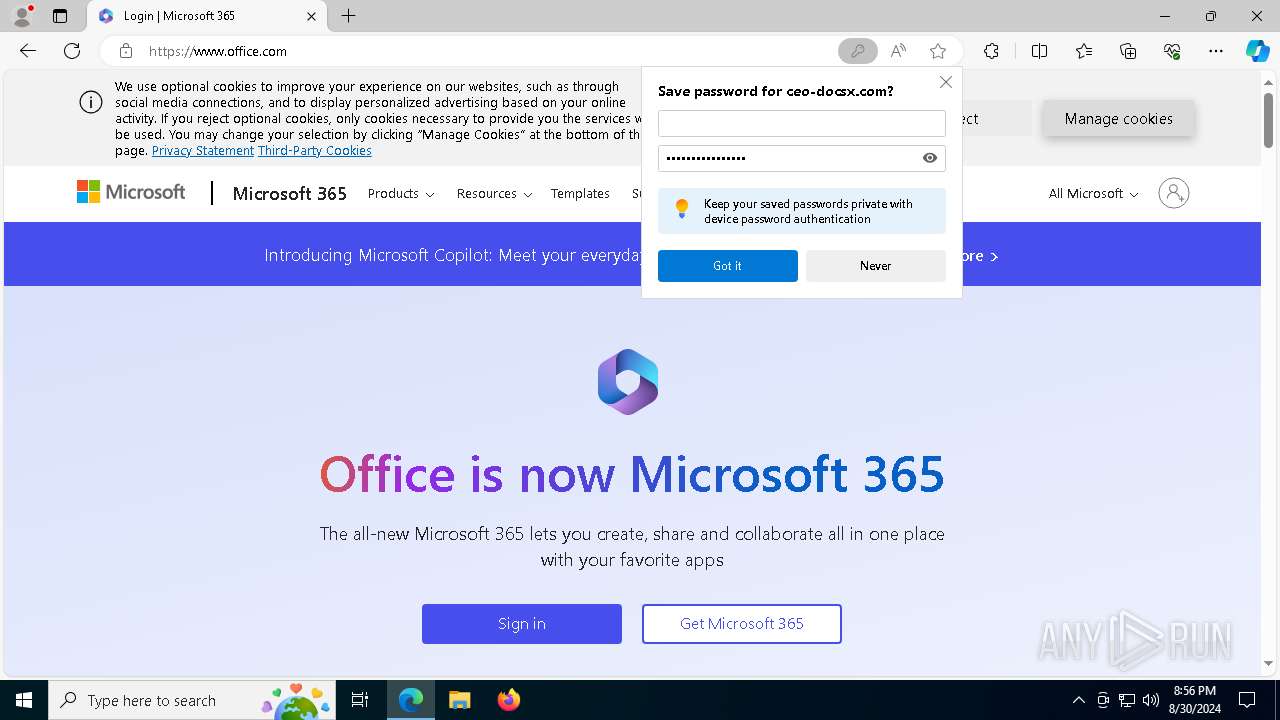Viewport: 1280px width, 720px height.
Task: Open Read aloud from address bar
Action: click(x=898, y=51)
